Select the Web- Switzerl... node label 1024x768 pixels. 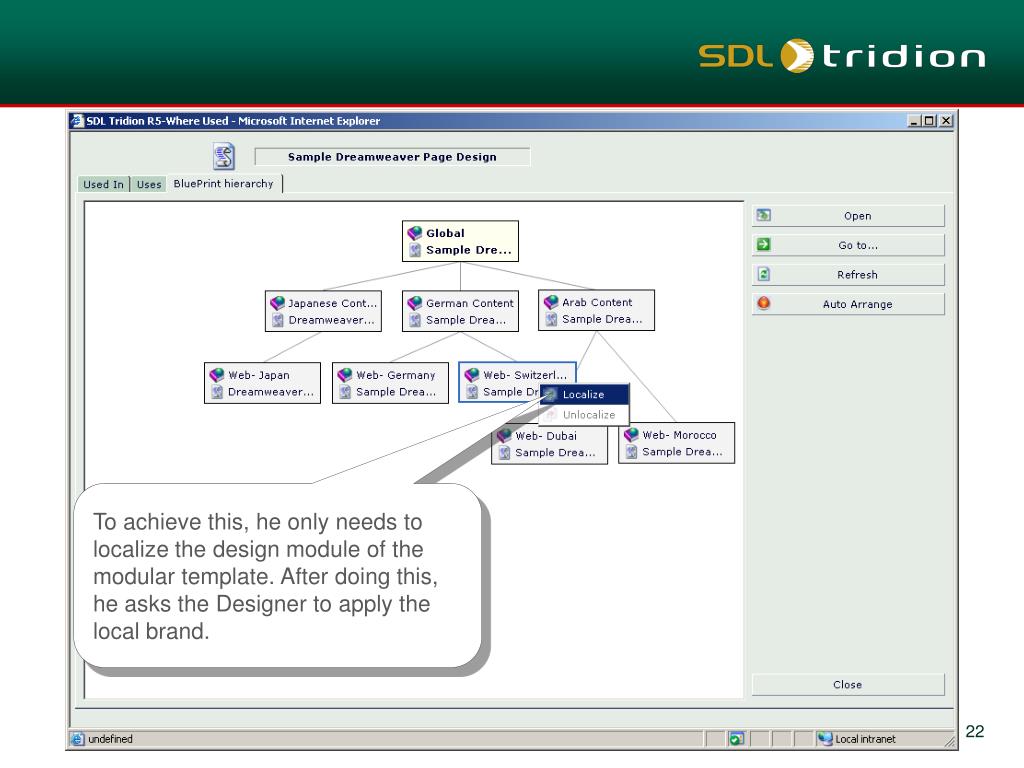(525, 375)
